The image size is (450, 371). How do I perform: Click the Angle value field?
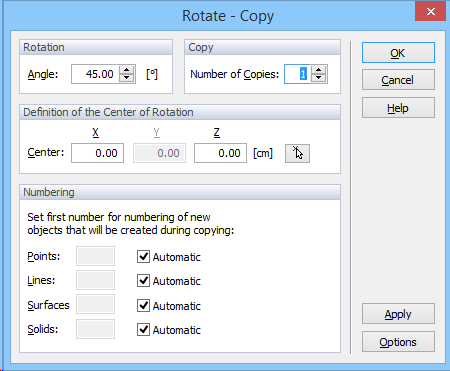point(96,74)
